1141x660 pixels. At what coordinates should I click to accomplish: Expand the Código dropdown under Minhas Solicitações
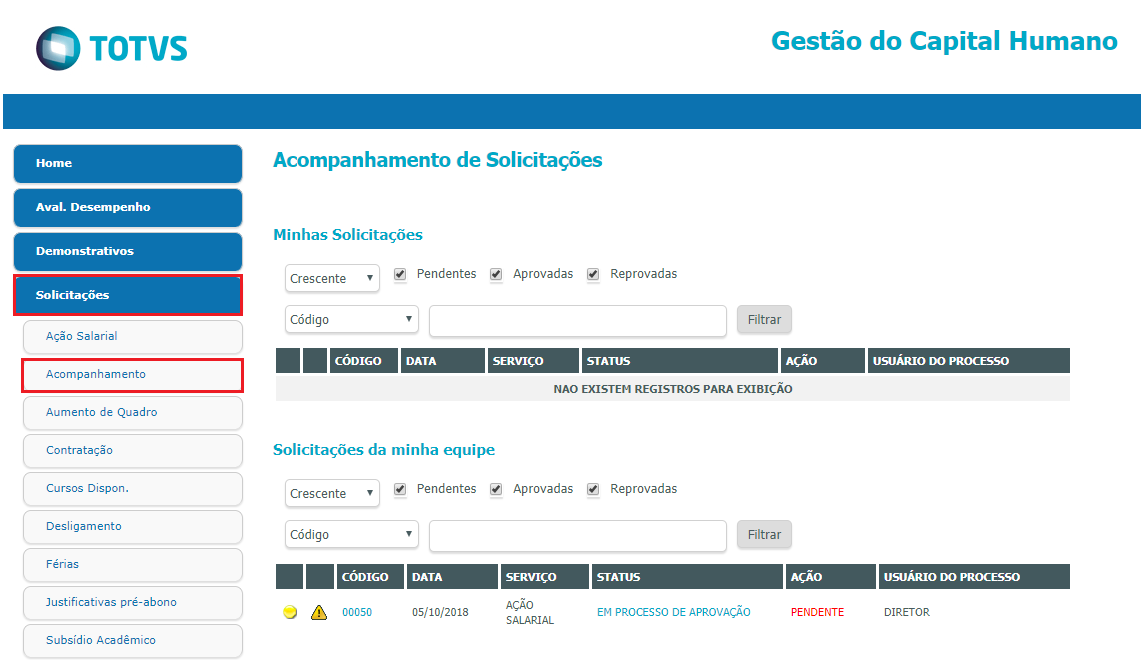(351, 318)
